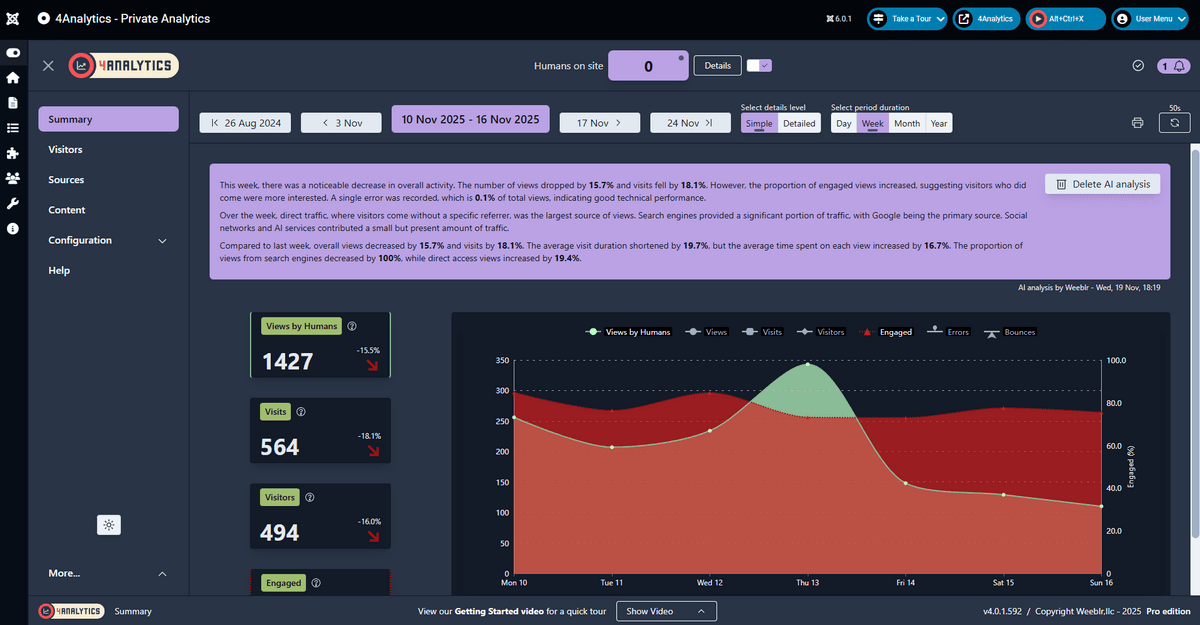
Task: Toggle the theme with the sun icon
Action: point(108,524)
